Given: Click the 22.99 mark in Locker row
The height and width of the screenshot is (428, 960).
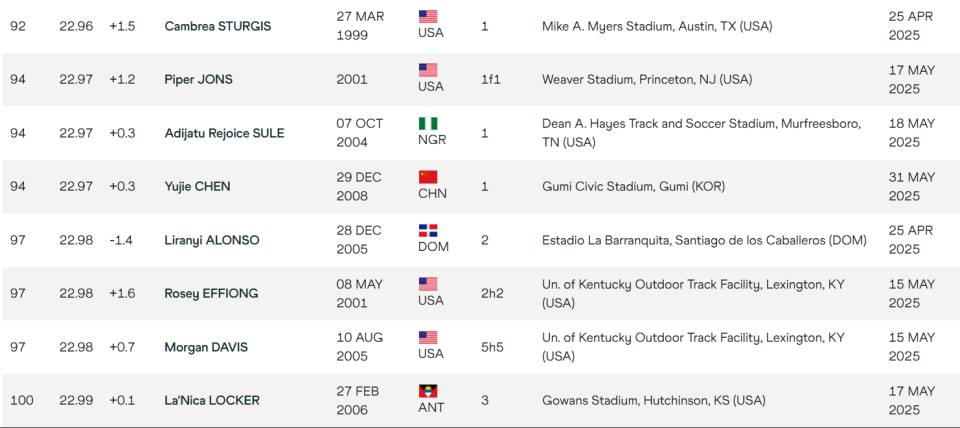Looking at the screenshot, I should pos(76,400).
